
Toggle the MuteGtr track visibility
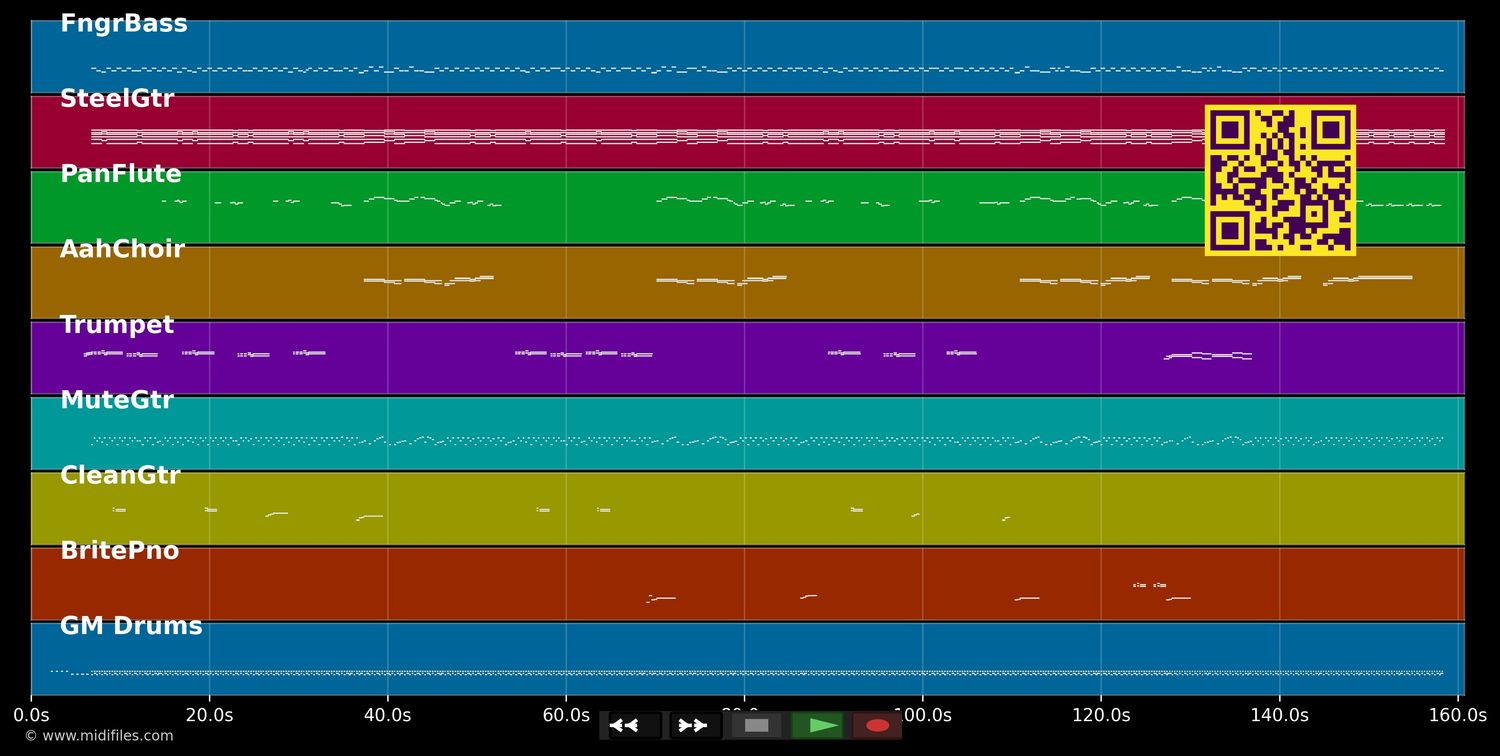coord(117,399)
